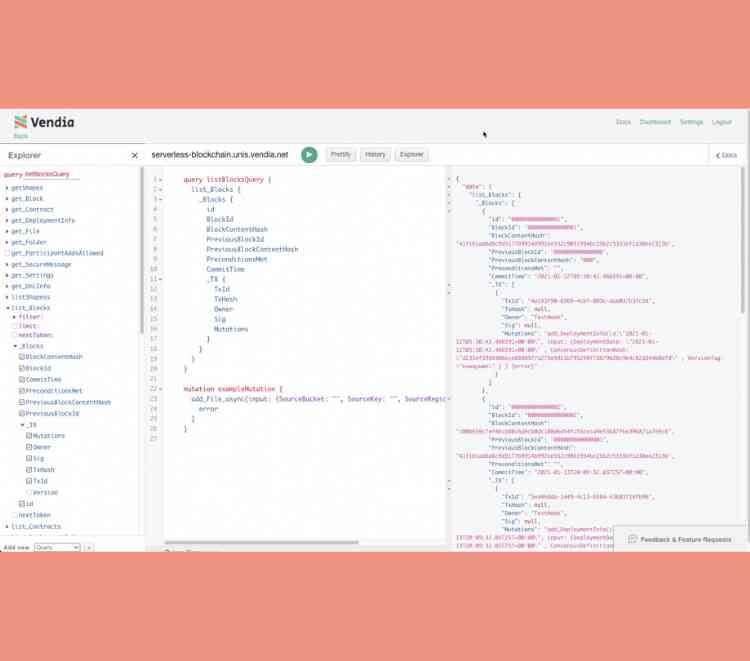Toggle the TxId field checkbox

point(29,481)
